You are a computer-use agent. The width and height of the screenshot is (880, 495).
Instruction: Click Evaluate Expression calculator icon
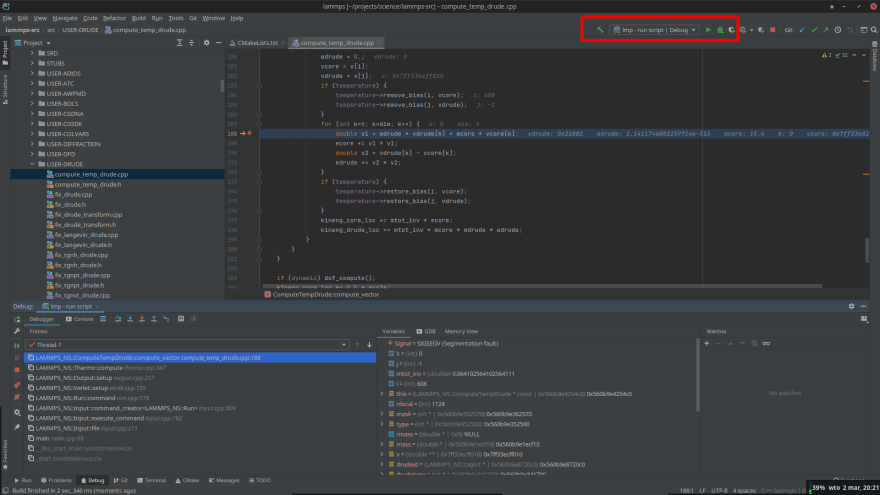click(x=181, y=319)
